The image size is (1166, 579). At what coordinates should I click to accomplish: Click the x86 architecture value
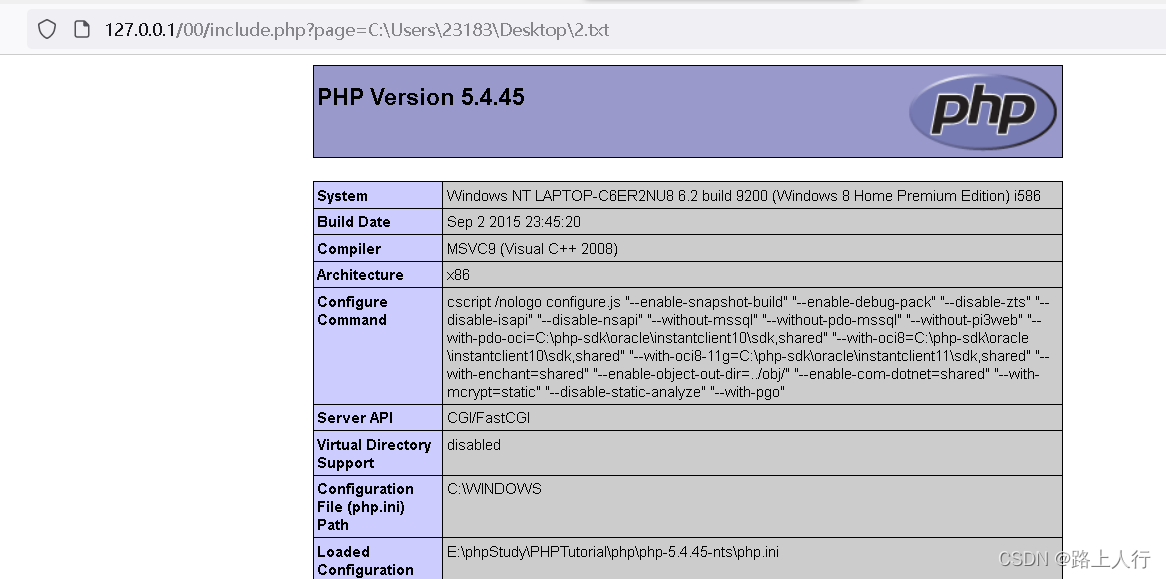click(458, 275)
